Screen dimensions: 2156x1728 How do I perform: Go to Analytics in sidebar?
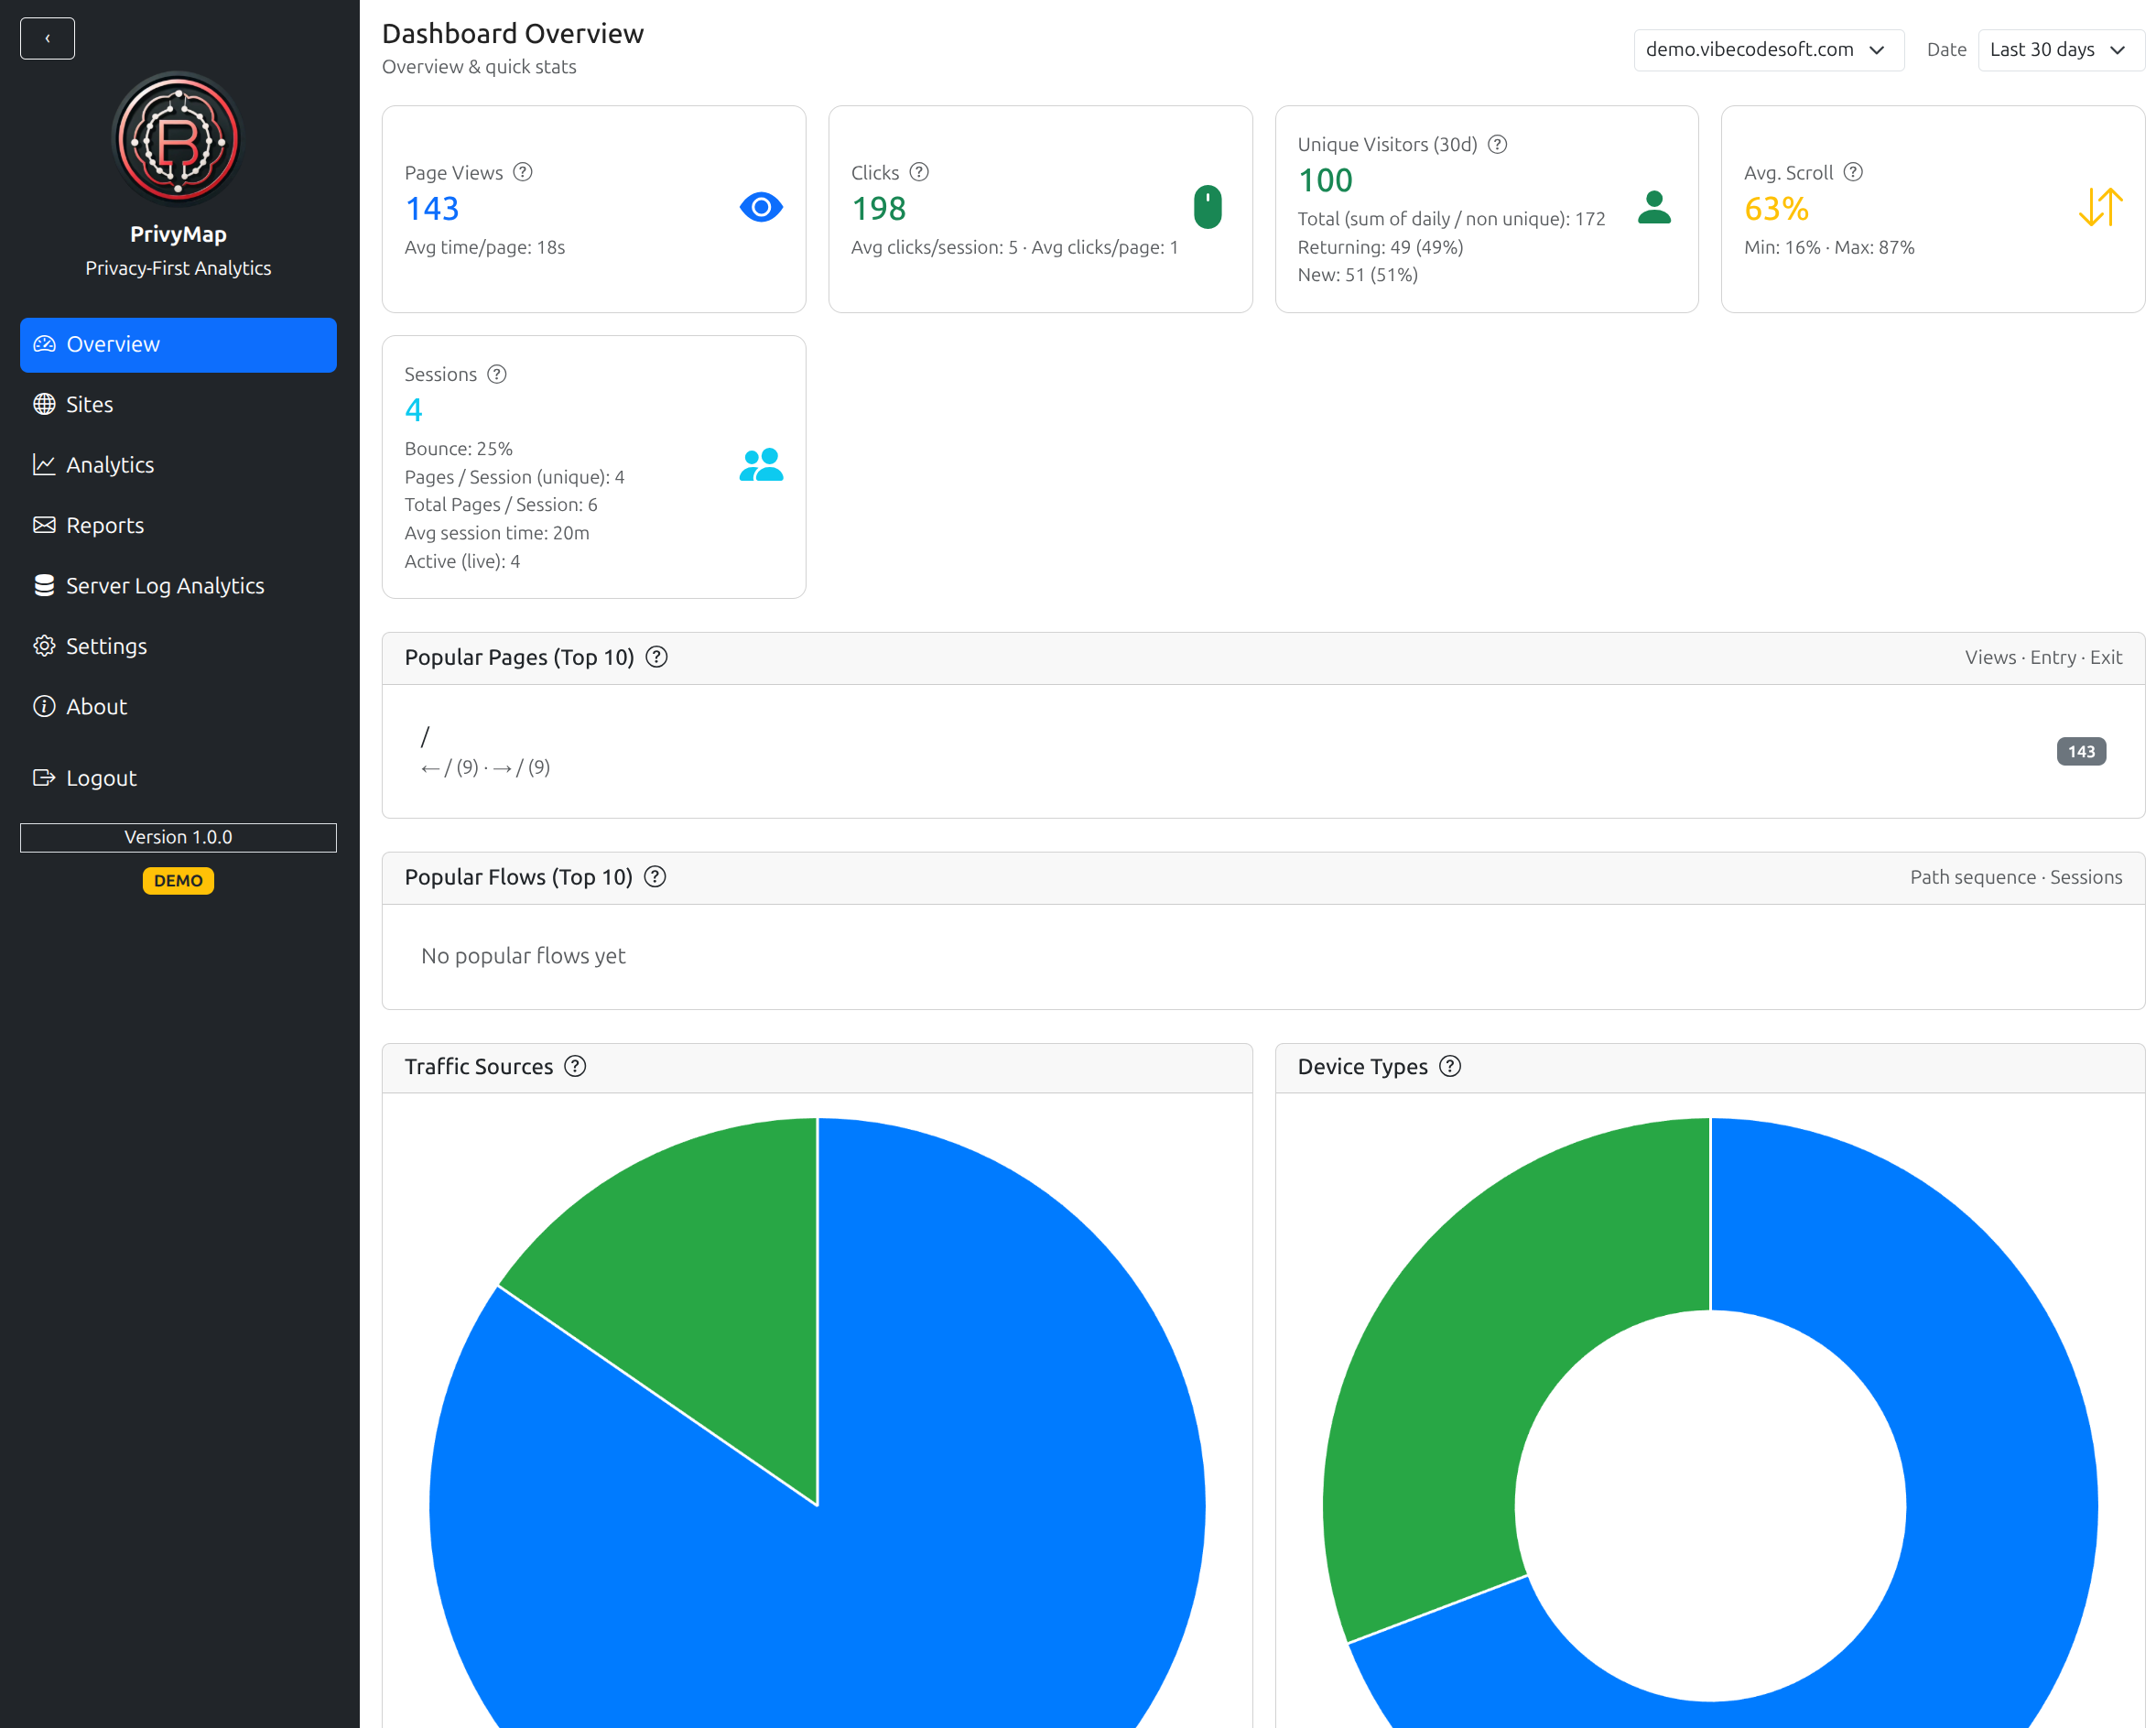pos(109,465)
